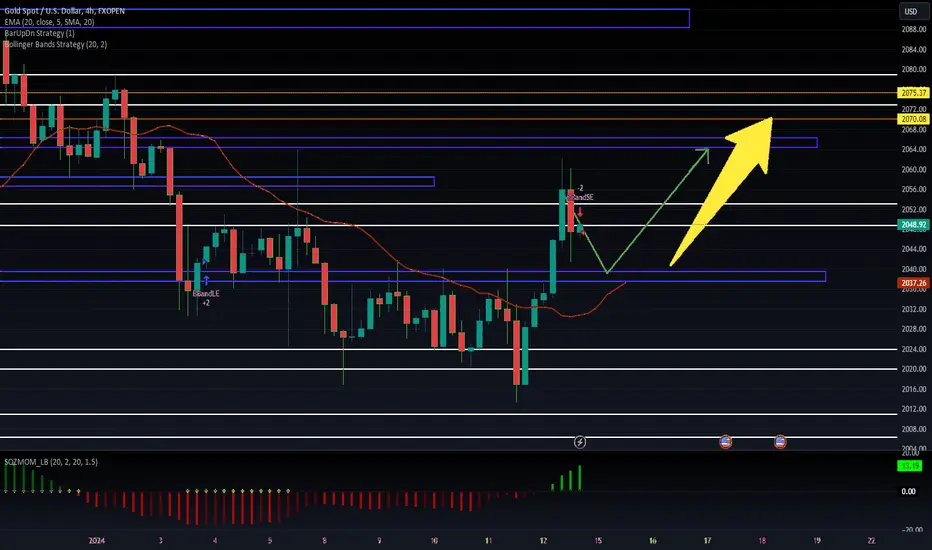Click the 0.00 zero line label in momentum pane
The image size is (932, 550).
point(908,491)
